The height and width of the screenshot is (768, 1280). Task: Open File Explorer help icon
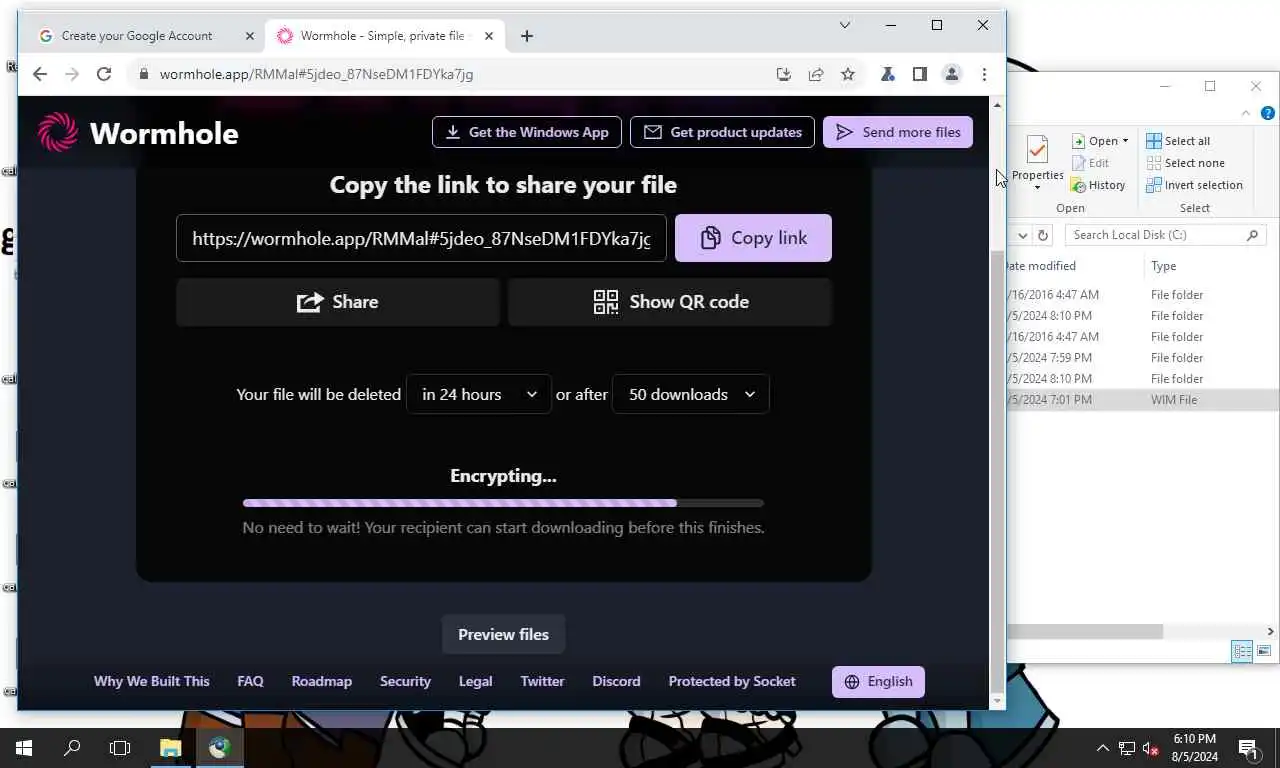[1268, 114]
